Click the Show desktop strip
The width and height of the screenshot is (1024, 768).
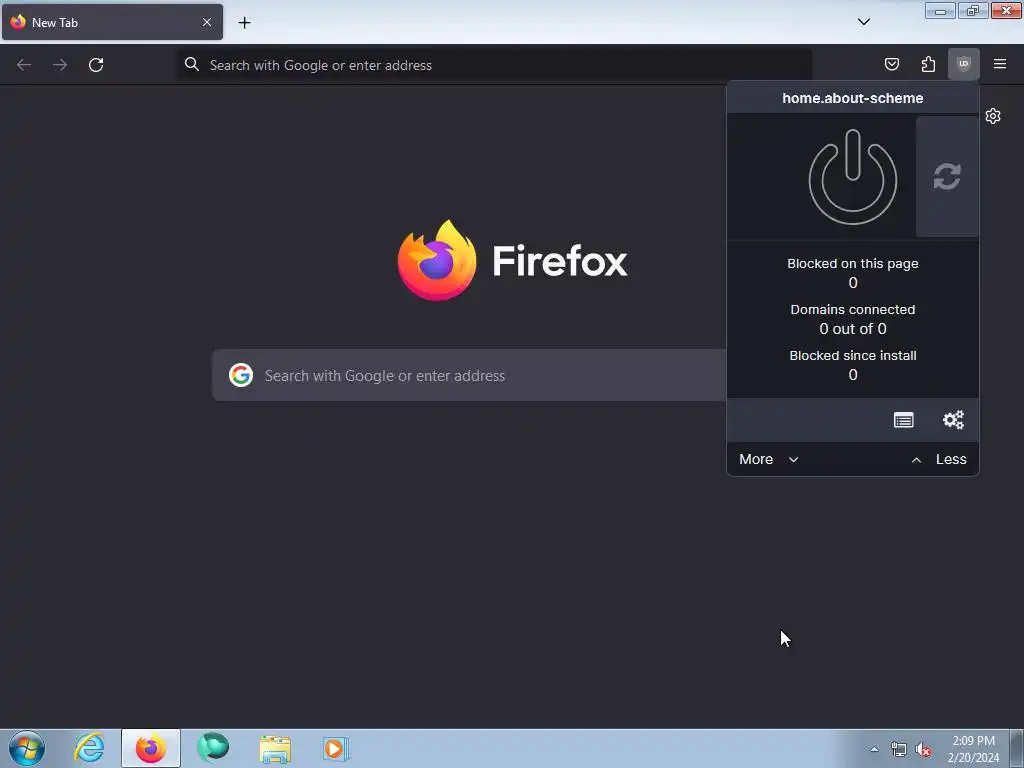1017,748
